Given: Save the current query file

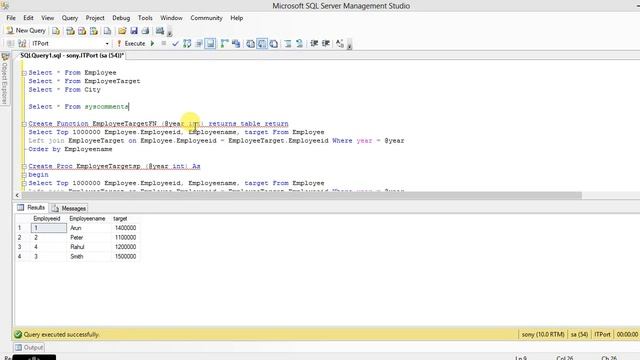Looking at the screenshot, I should 133,31.
